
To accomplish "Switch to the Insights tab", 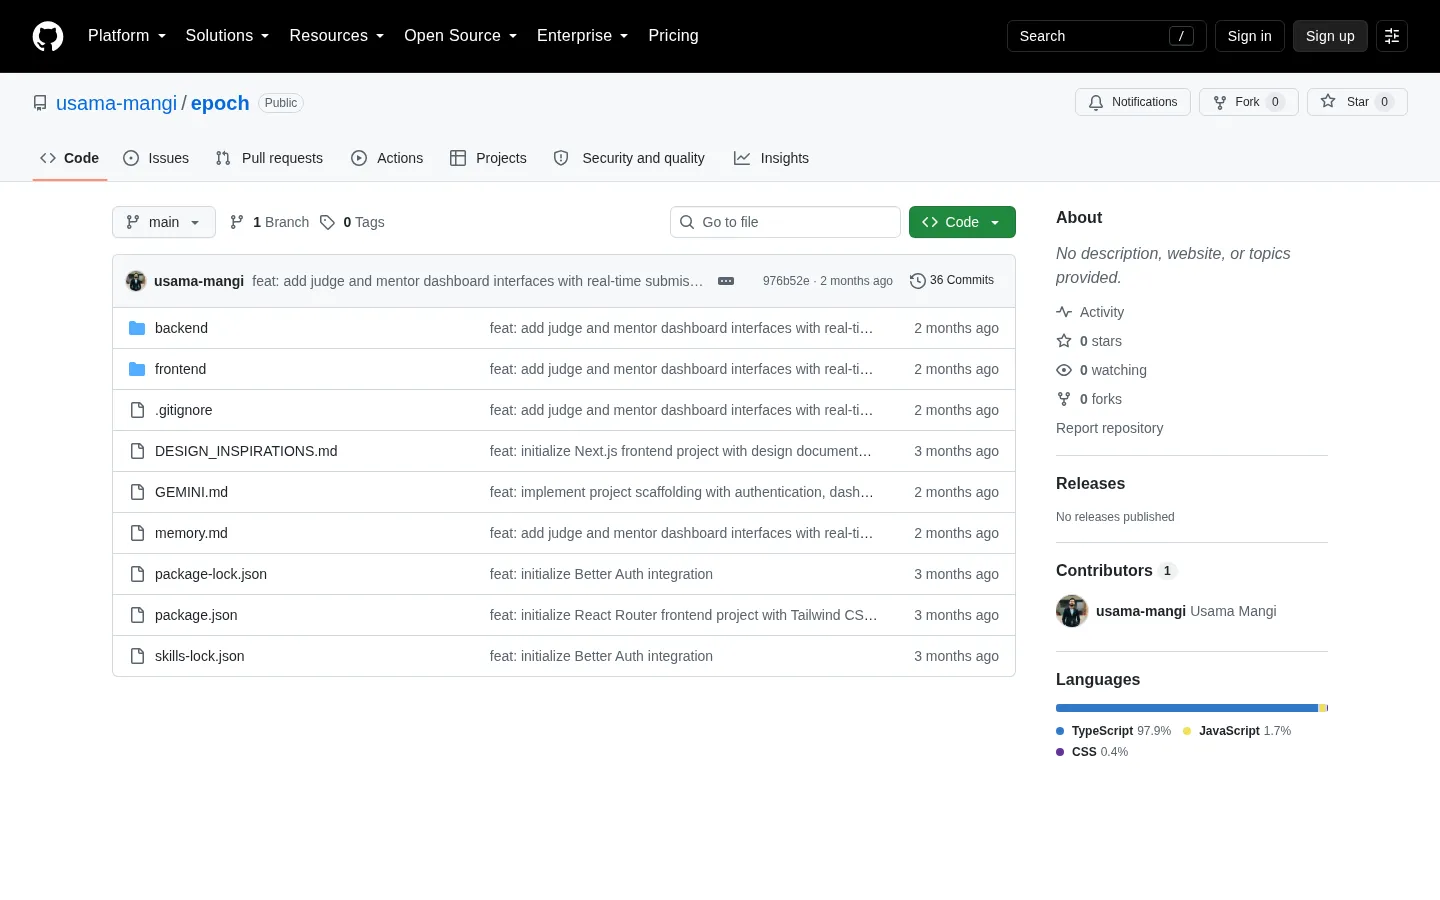I will [771, 158].
